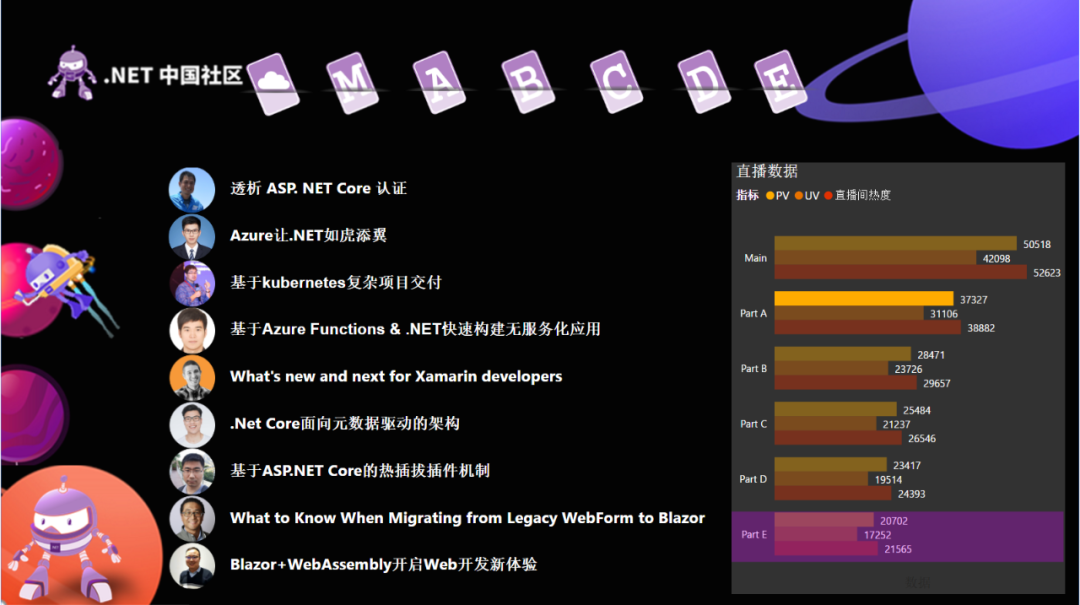Select the Part C 直播间热度 bar valued 26546
Screen dimensions: 1080x605
point(838,438)
